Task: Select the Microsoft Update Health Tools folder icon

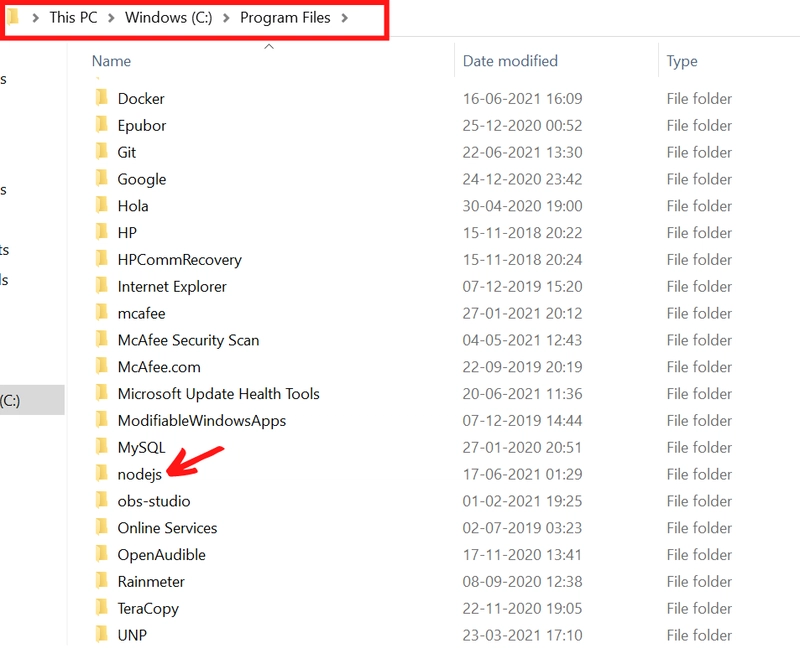Action: 102,393
